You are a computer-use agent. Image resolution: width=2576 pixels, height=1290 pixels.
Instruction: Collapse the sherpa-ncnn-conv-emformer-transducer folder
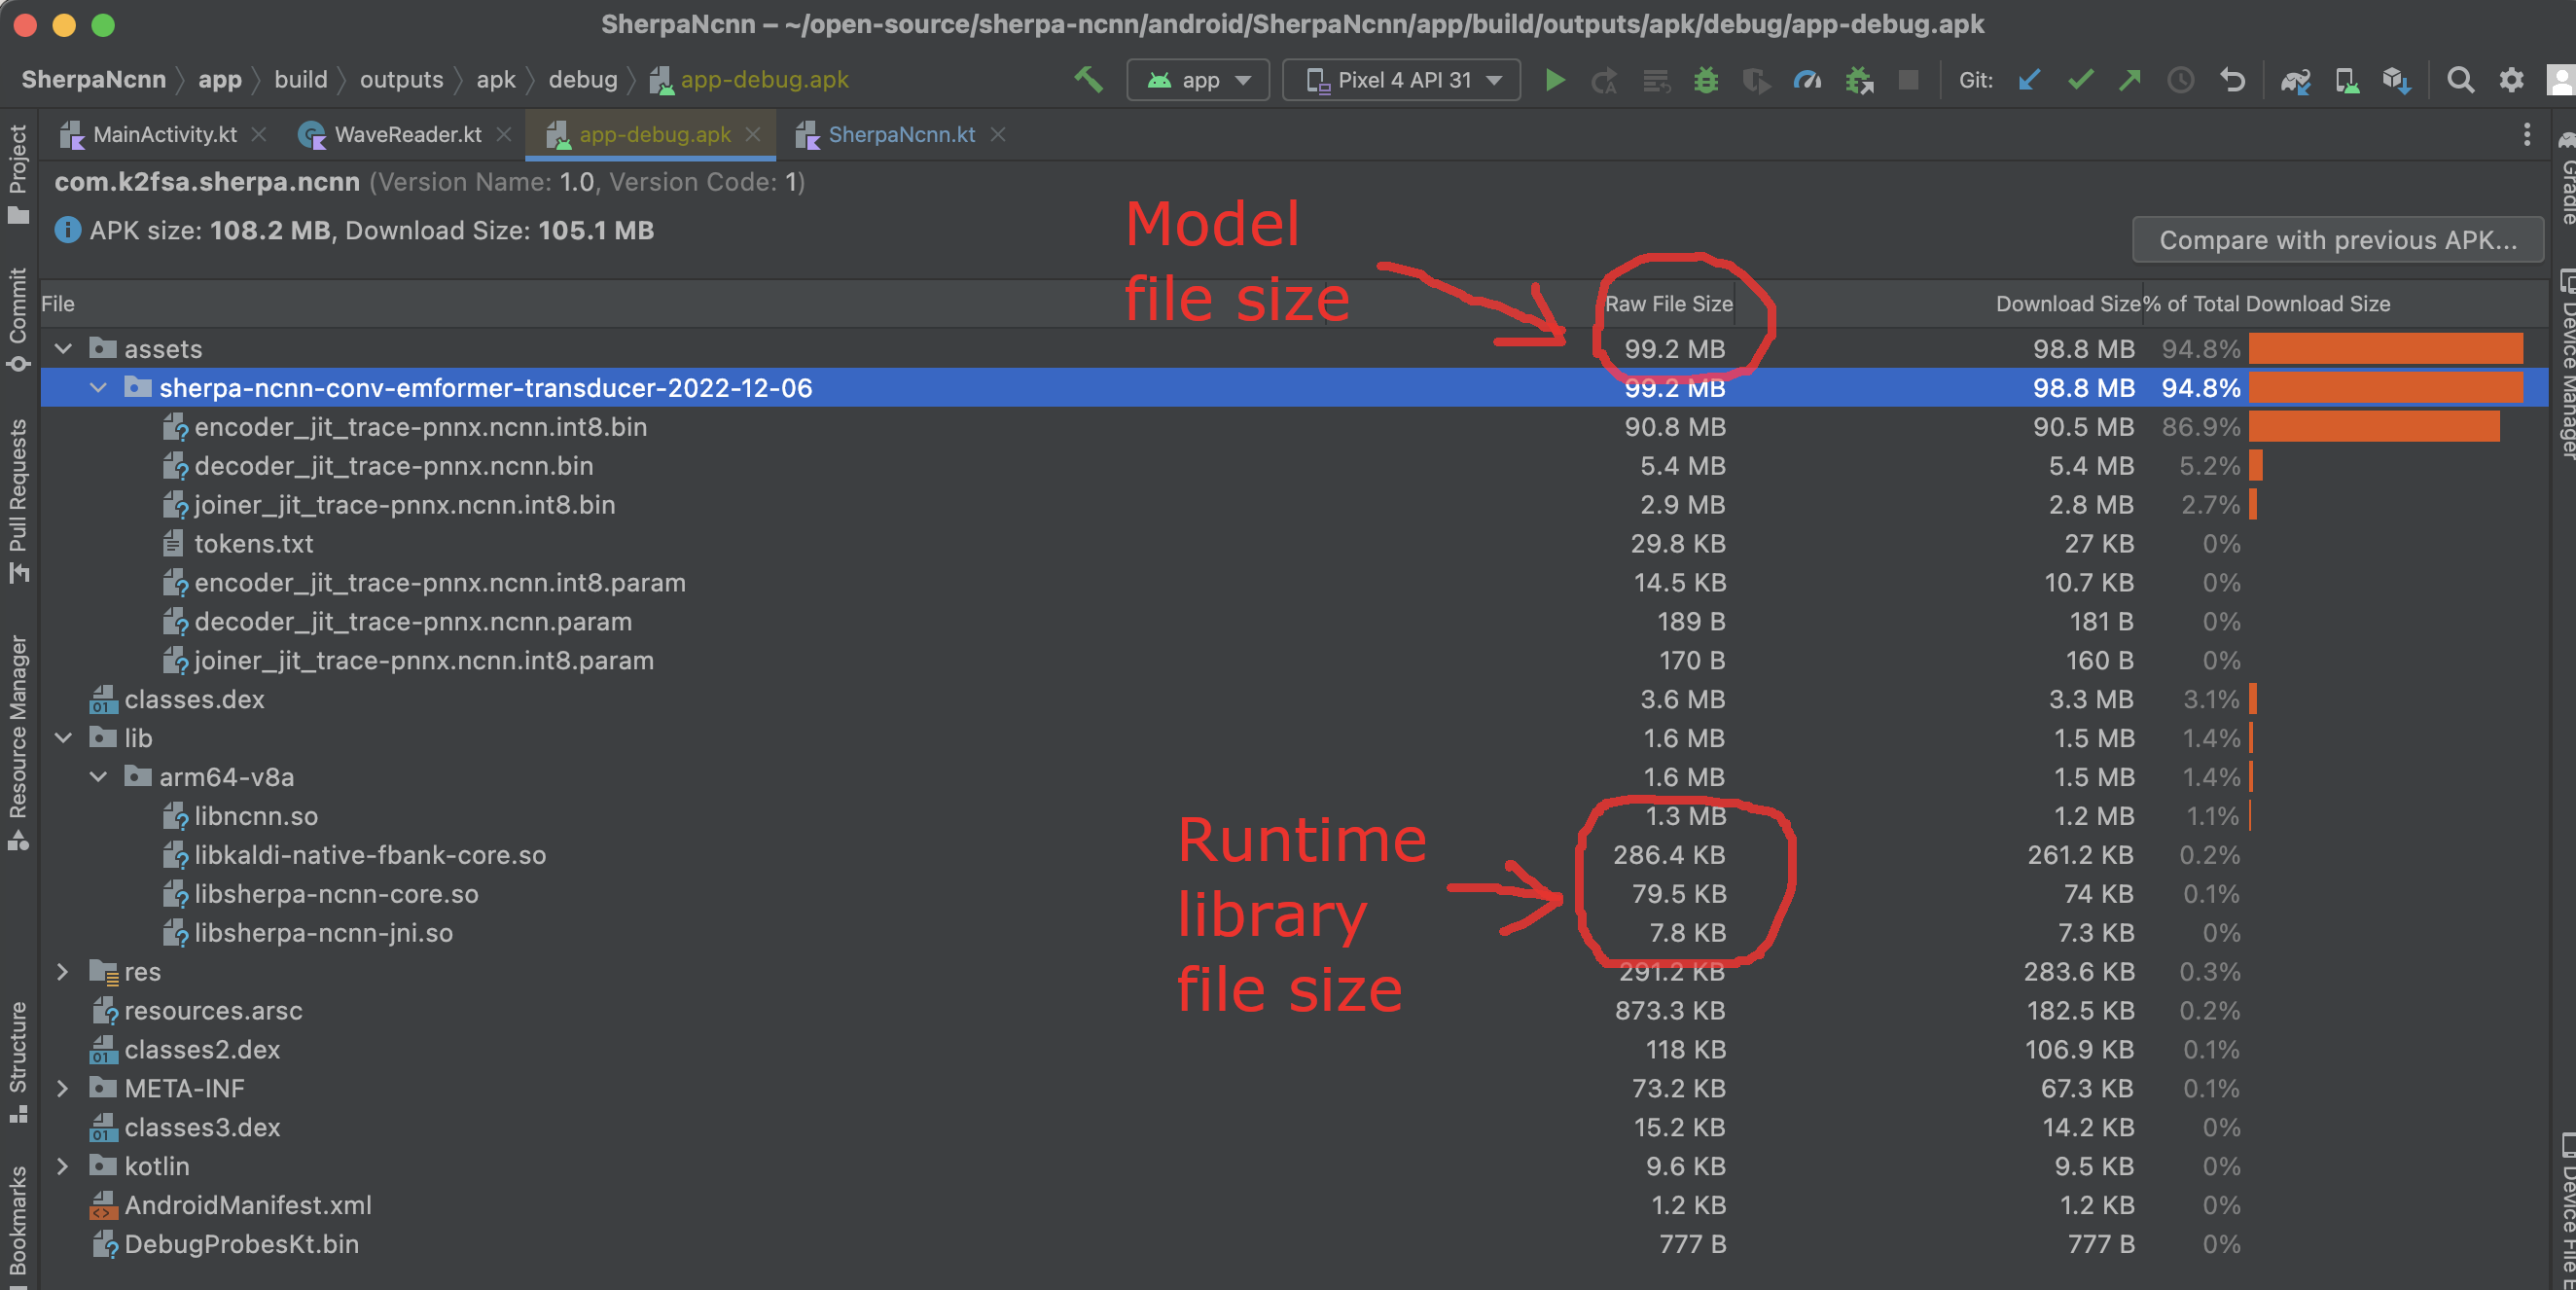[x=98, y=388]
